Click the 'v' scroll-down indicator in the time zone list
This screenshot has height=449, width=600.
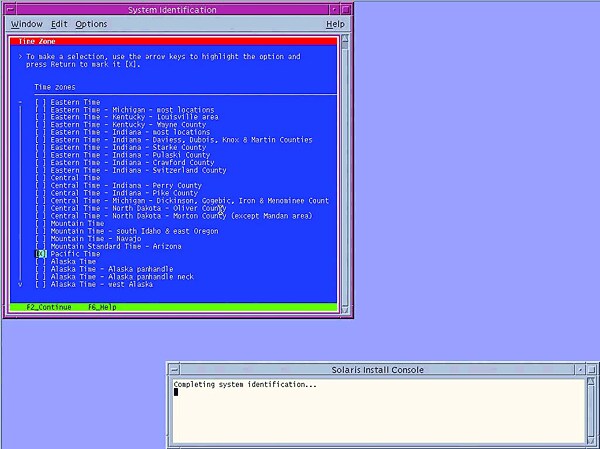tap(20, 284)
